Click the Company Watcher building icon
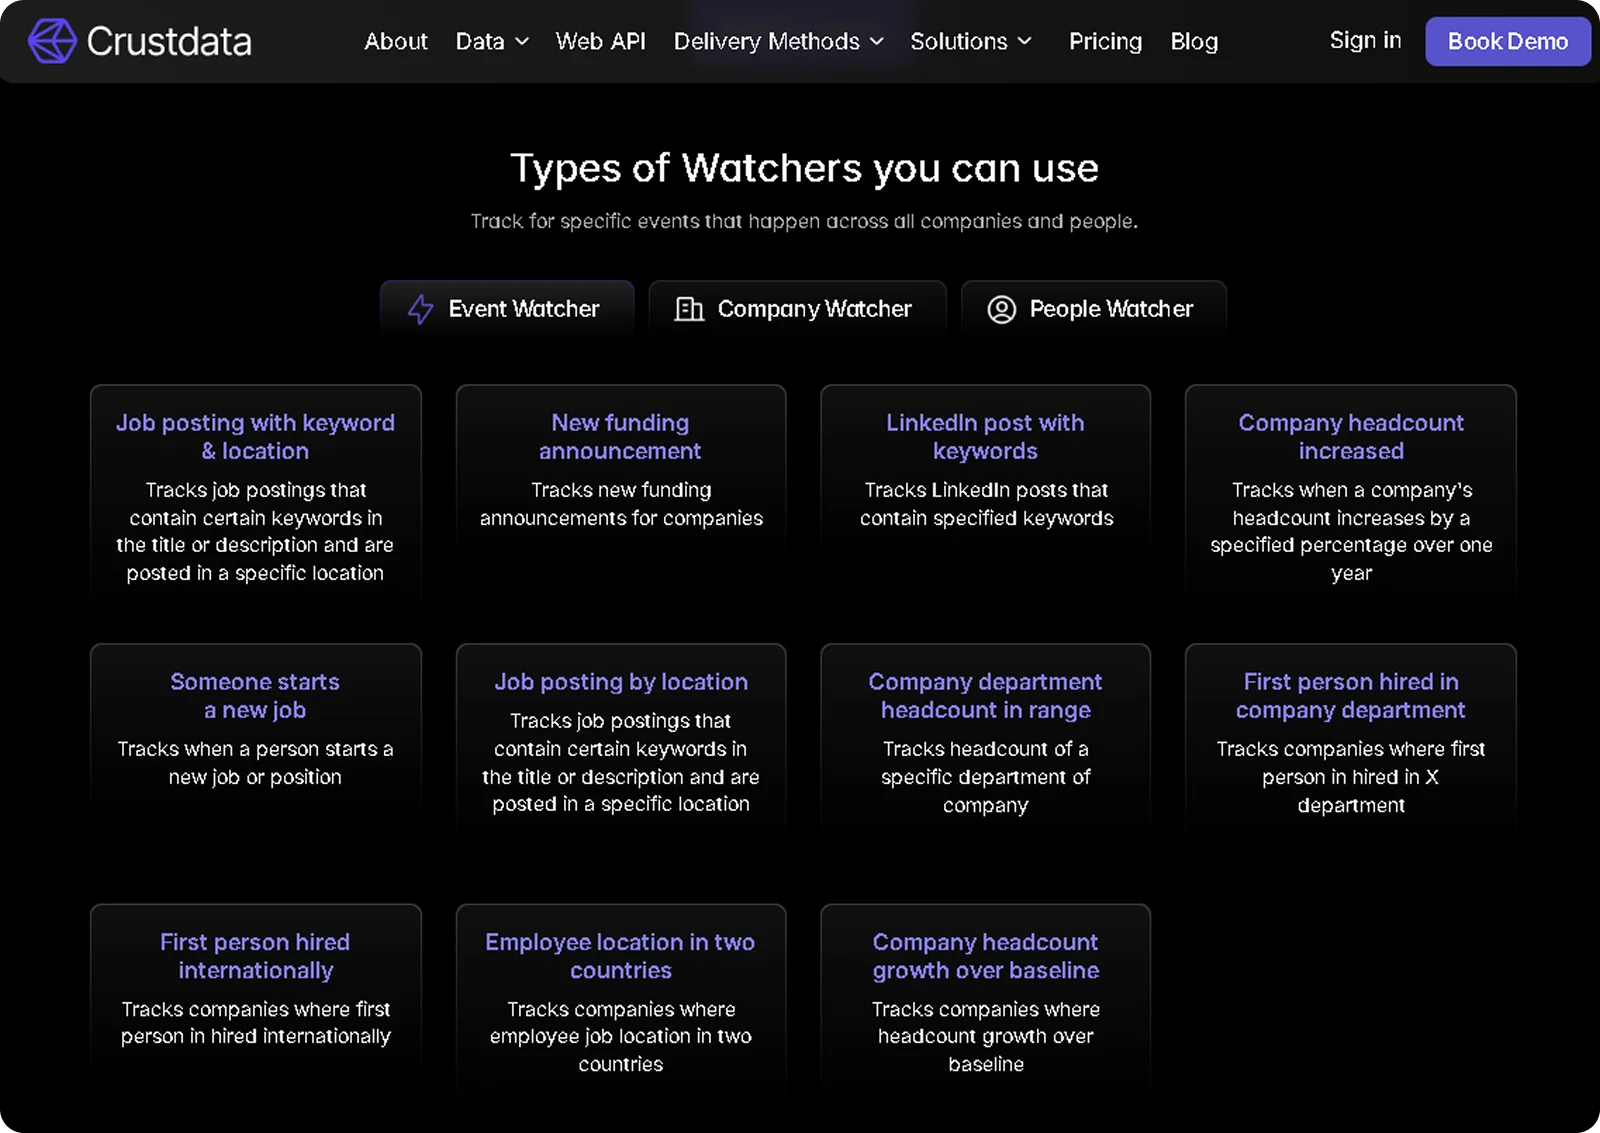The image size is (1600, 1133). (x=687, y=309)
